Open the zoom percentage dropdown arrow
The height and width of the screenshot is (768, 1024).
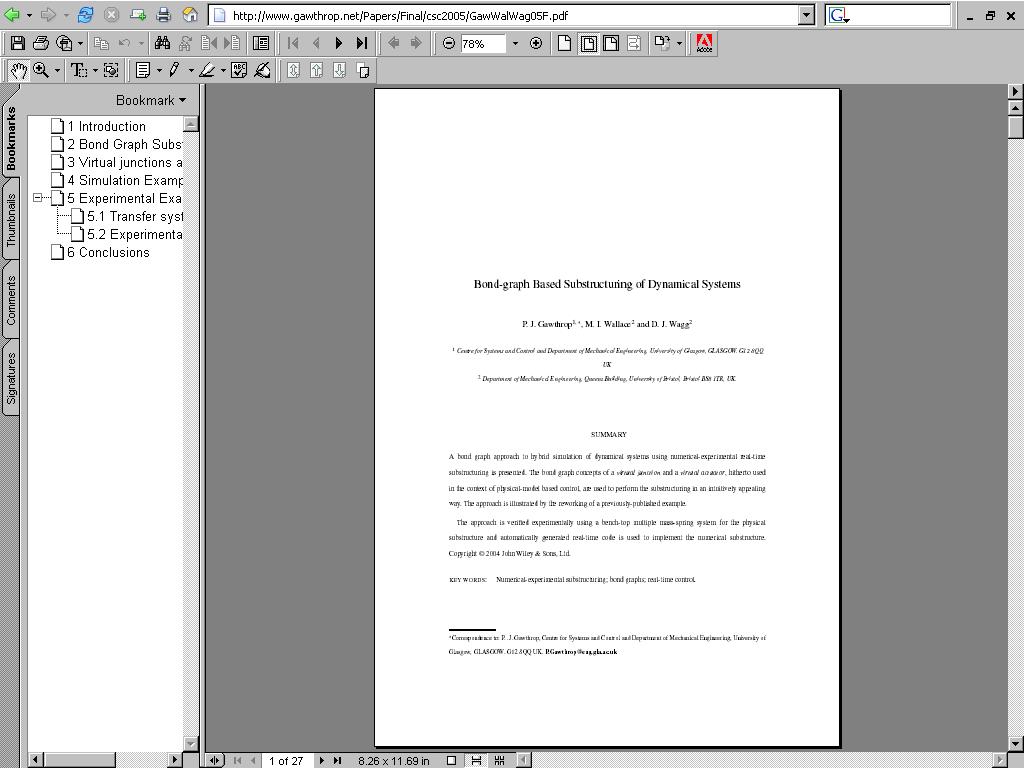(515, 44)
